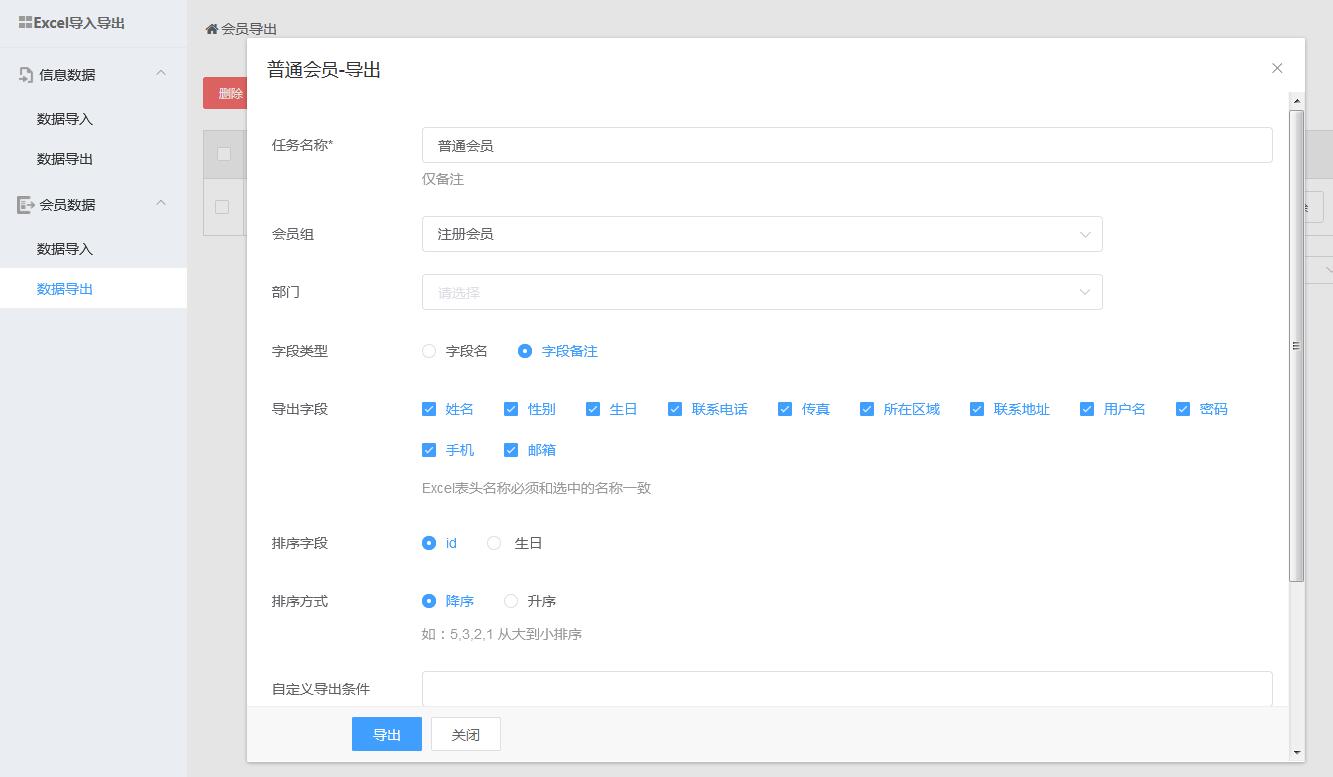This screenshot has height=777, width=1333.
Task: Uncheck the 邮箱 export field
Action: tap(511, 450)
